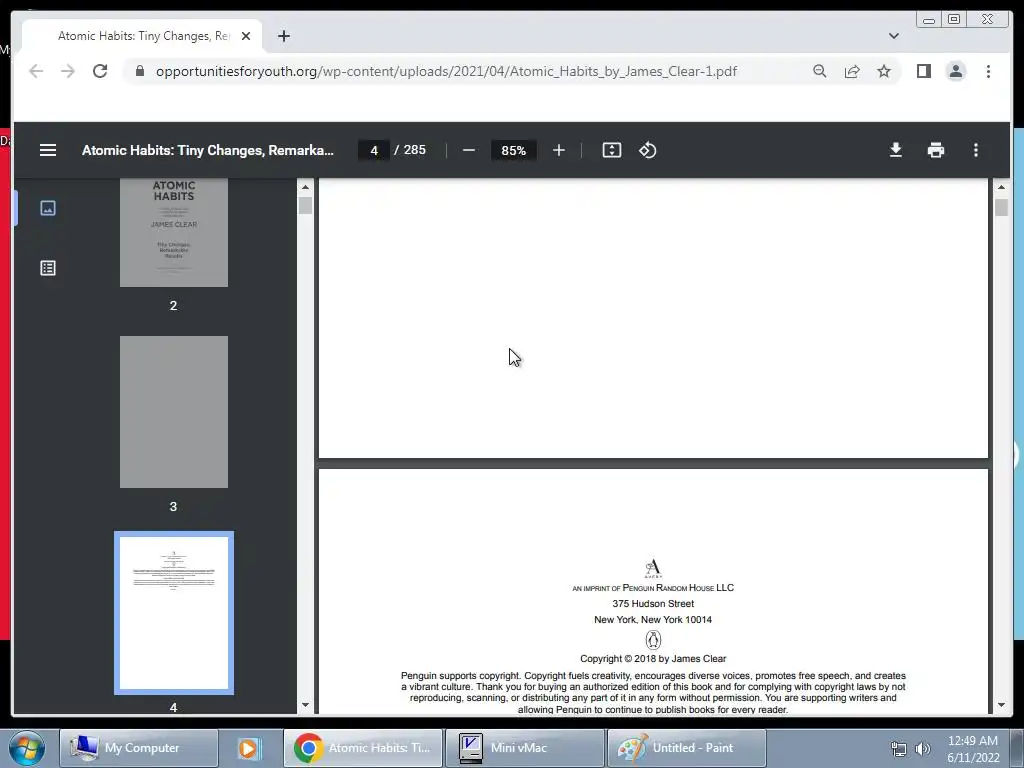This screenshot has width=1024, height=768.
Task: Click the PDF zoom in plus button
Action: [x=558, y=150]
